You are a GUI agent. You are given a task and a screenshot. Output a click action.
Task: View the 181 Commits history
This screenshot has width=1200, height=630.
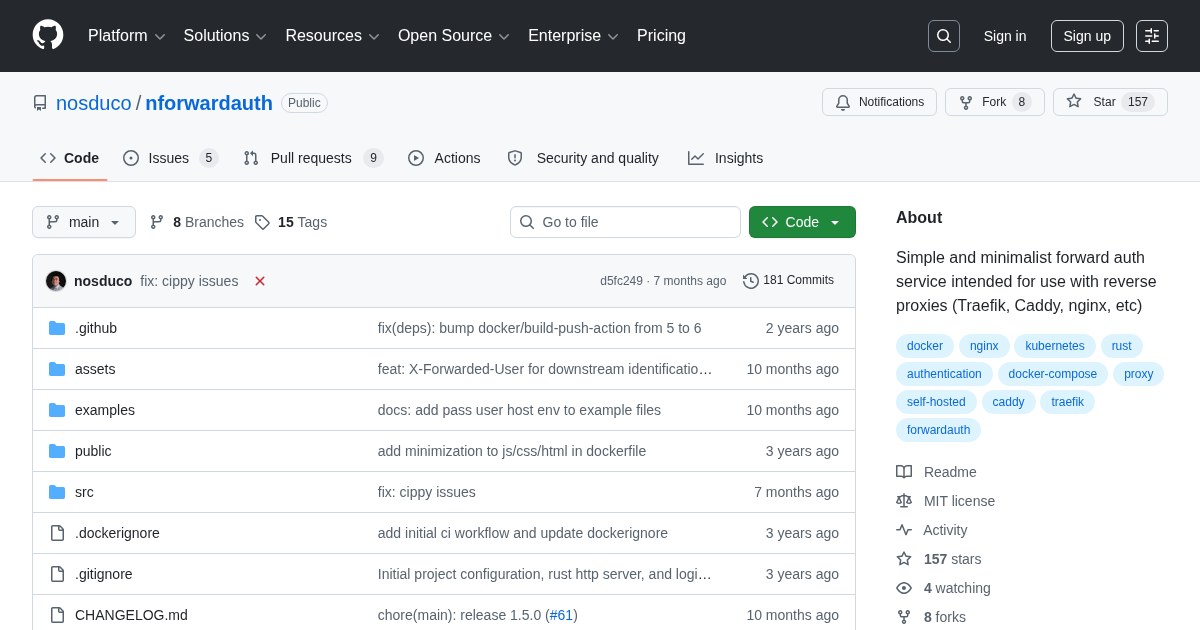788,281
